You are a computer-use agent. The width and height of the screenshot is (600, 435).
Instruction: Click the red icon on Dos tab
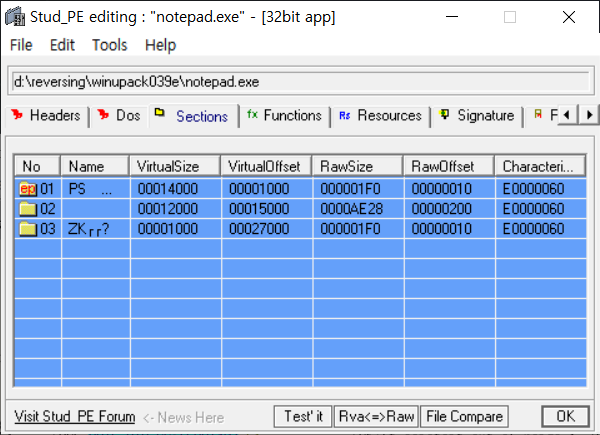[x=103, y=114]
